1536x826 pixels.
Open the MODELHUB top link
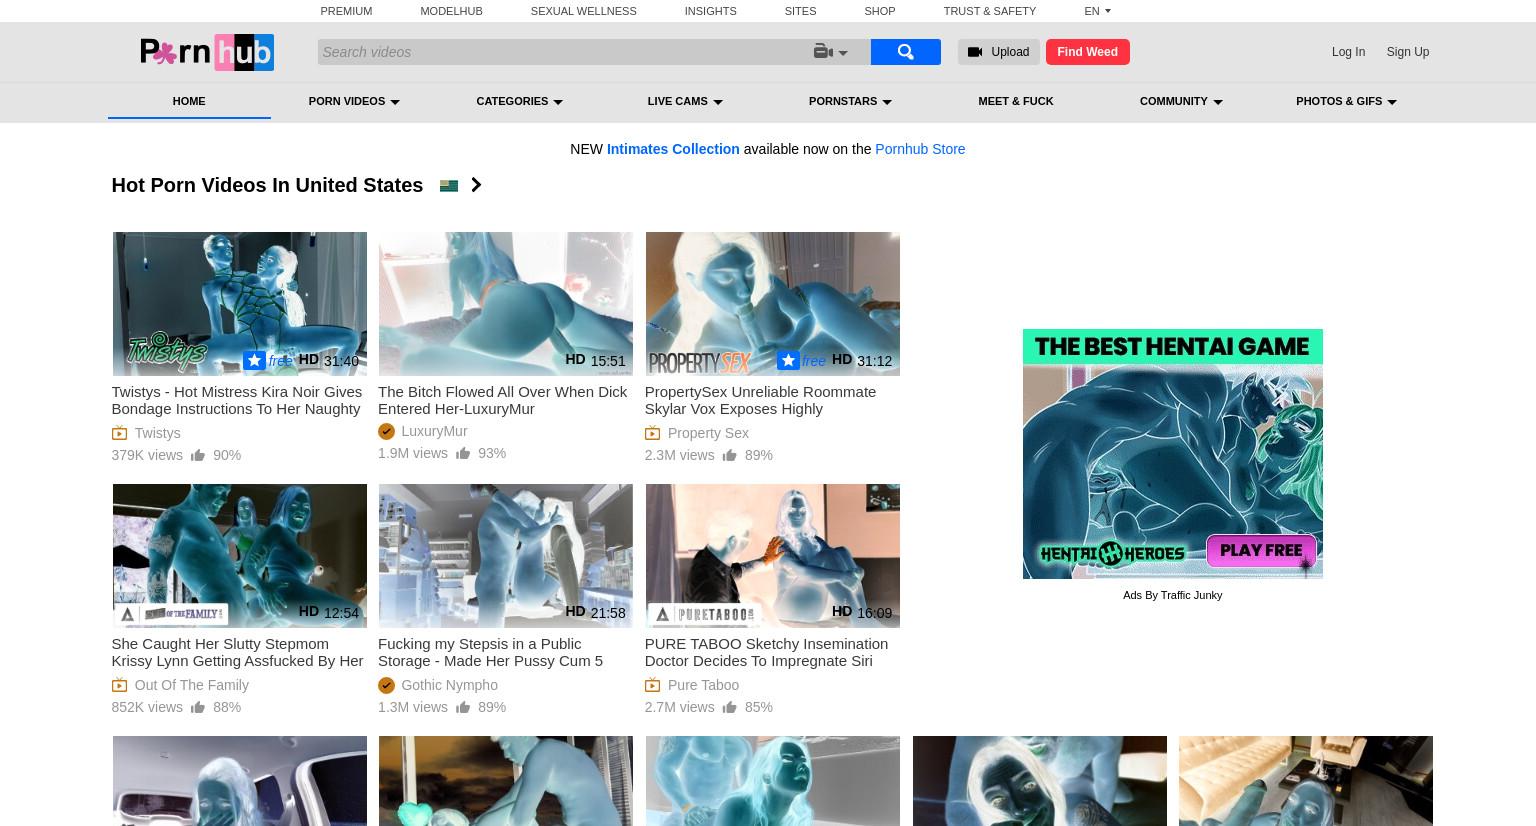point(451,11)
